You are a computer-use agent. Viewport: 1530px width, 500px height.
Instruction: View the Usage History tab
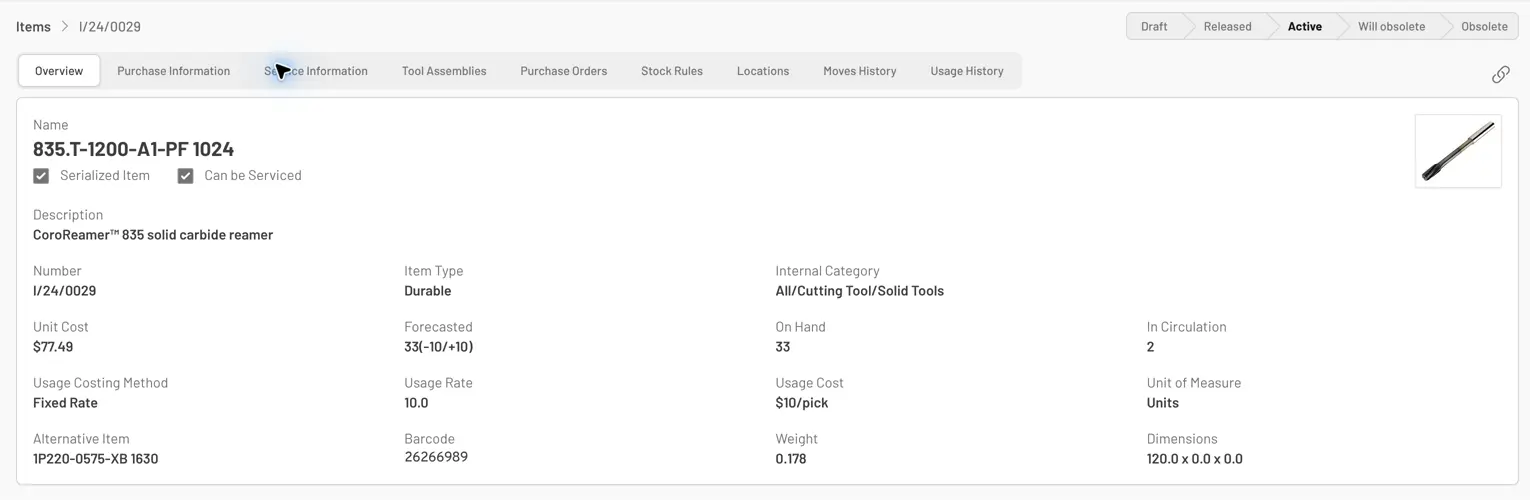coord(967,71)
